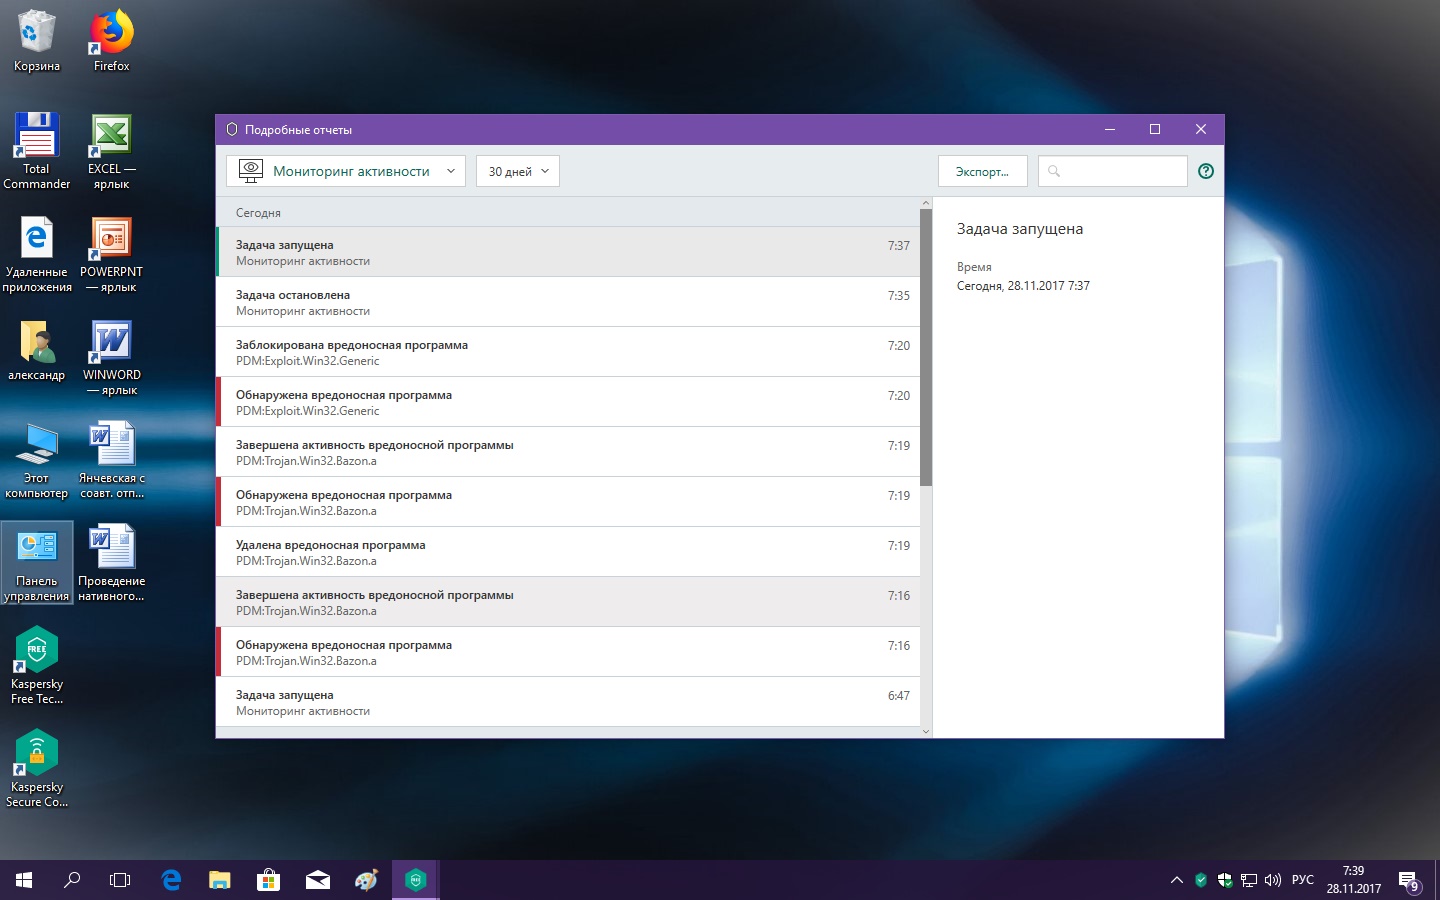Open File Explorer in the taskbar

(x=220, y=880)
